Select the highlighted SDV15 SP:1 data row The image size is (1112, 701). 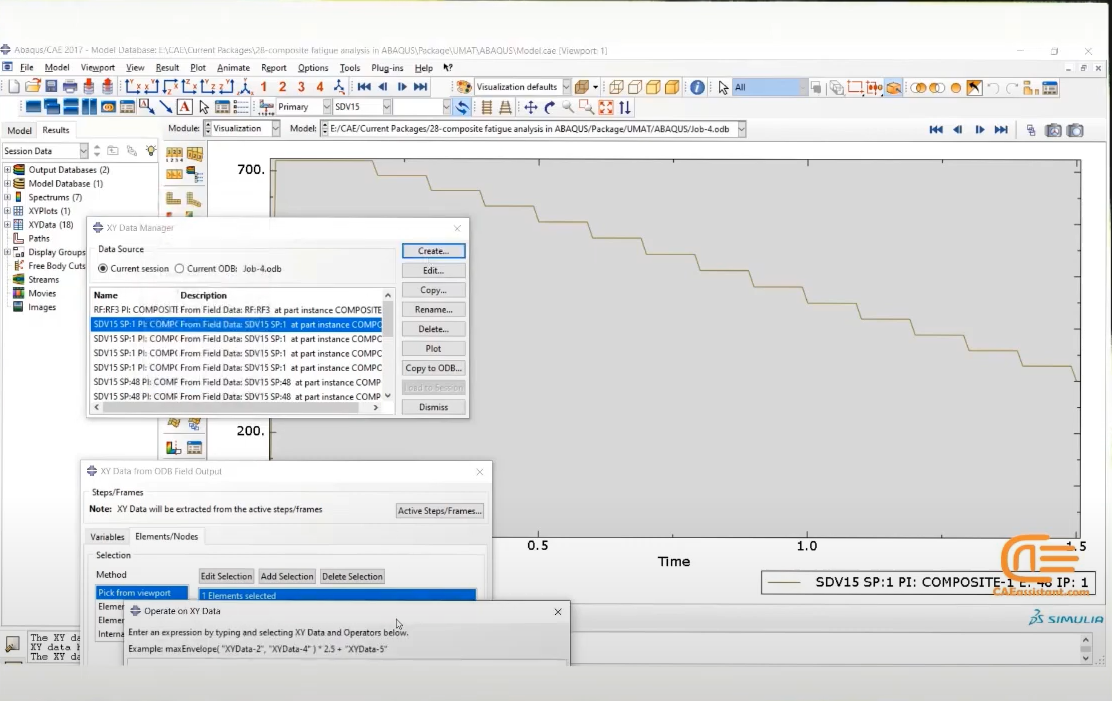tap(237, 325)
